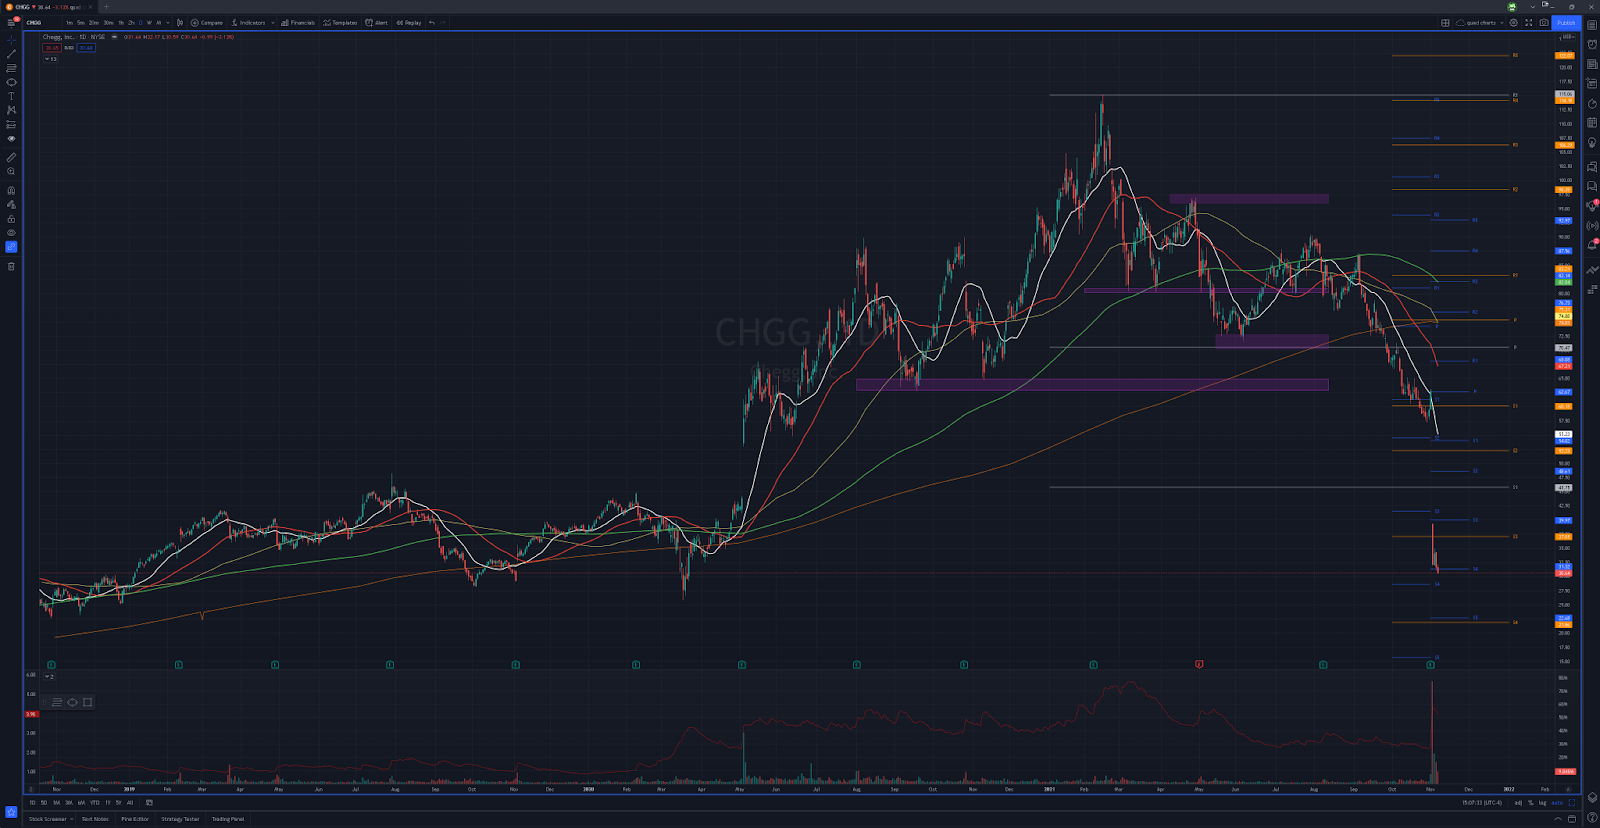Toggle log scale
Image resolution: width=1600 pixels, height=828 pixels.
coord(1542,802)
